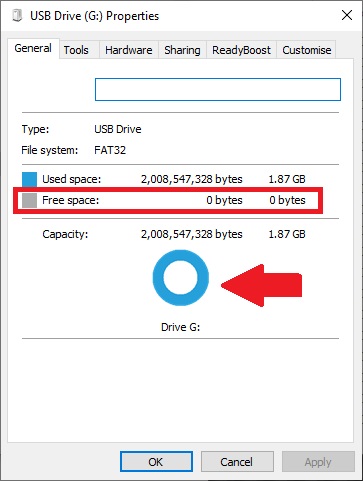Image resolution: width=363 pixels, height=481 pixels.
Task: Click the 'Used space:' label
Action: click(x=71, y=179)
